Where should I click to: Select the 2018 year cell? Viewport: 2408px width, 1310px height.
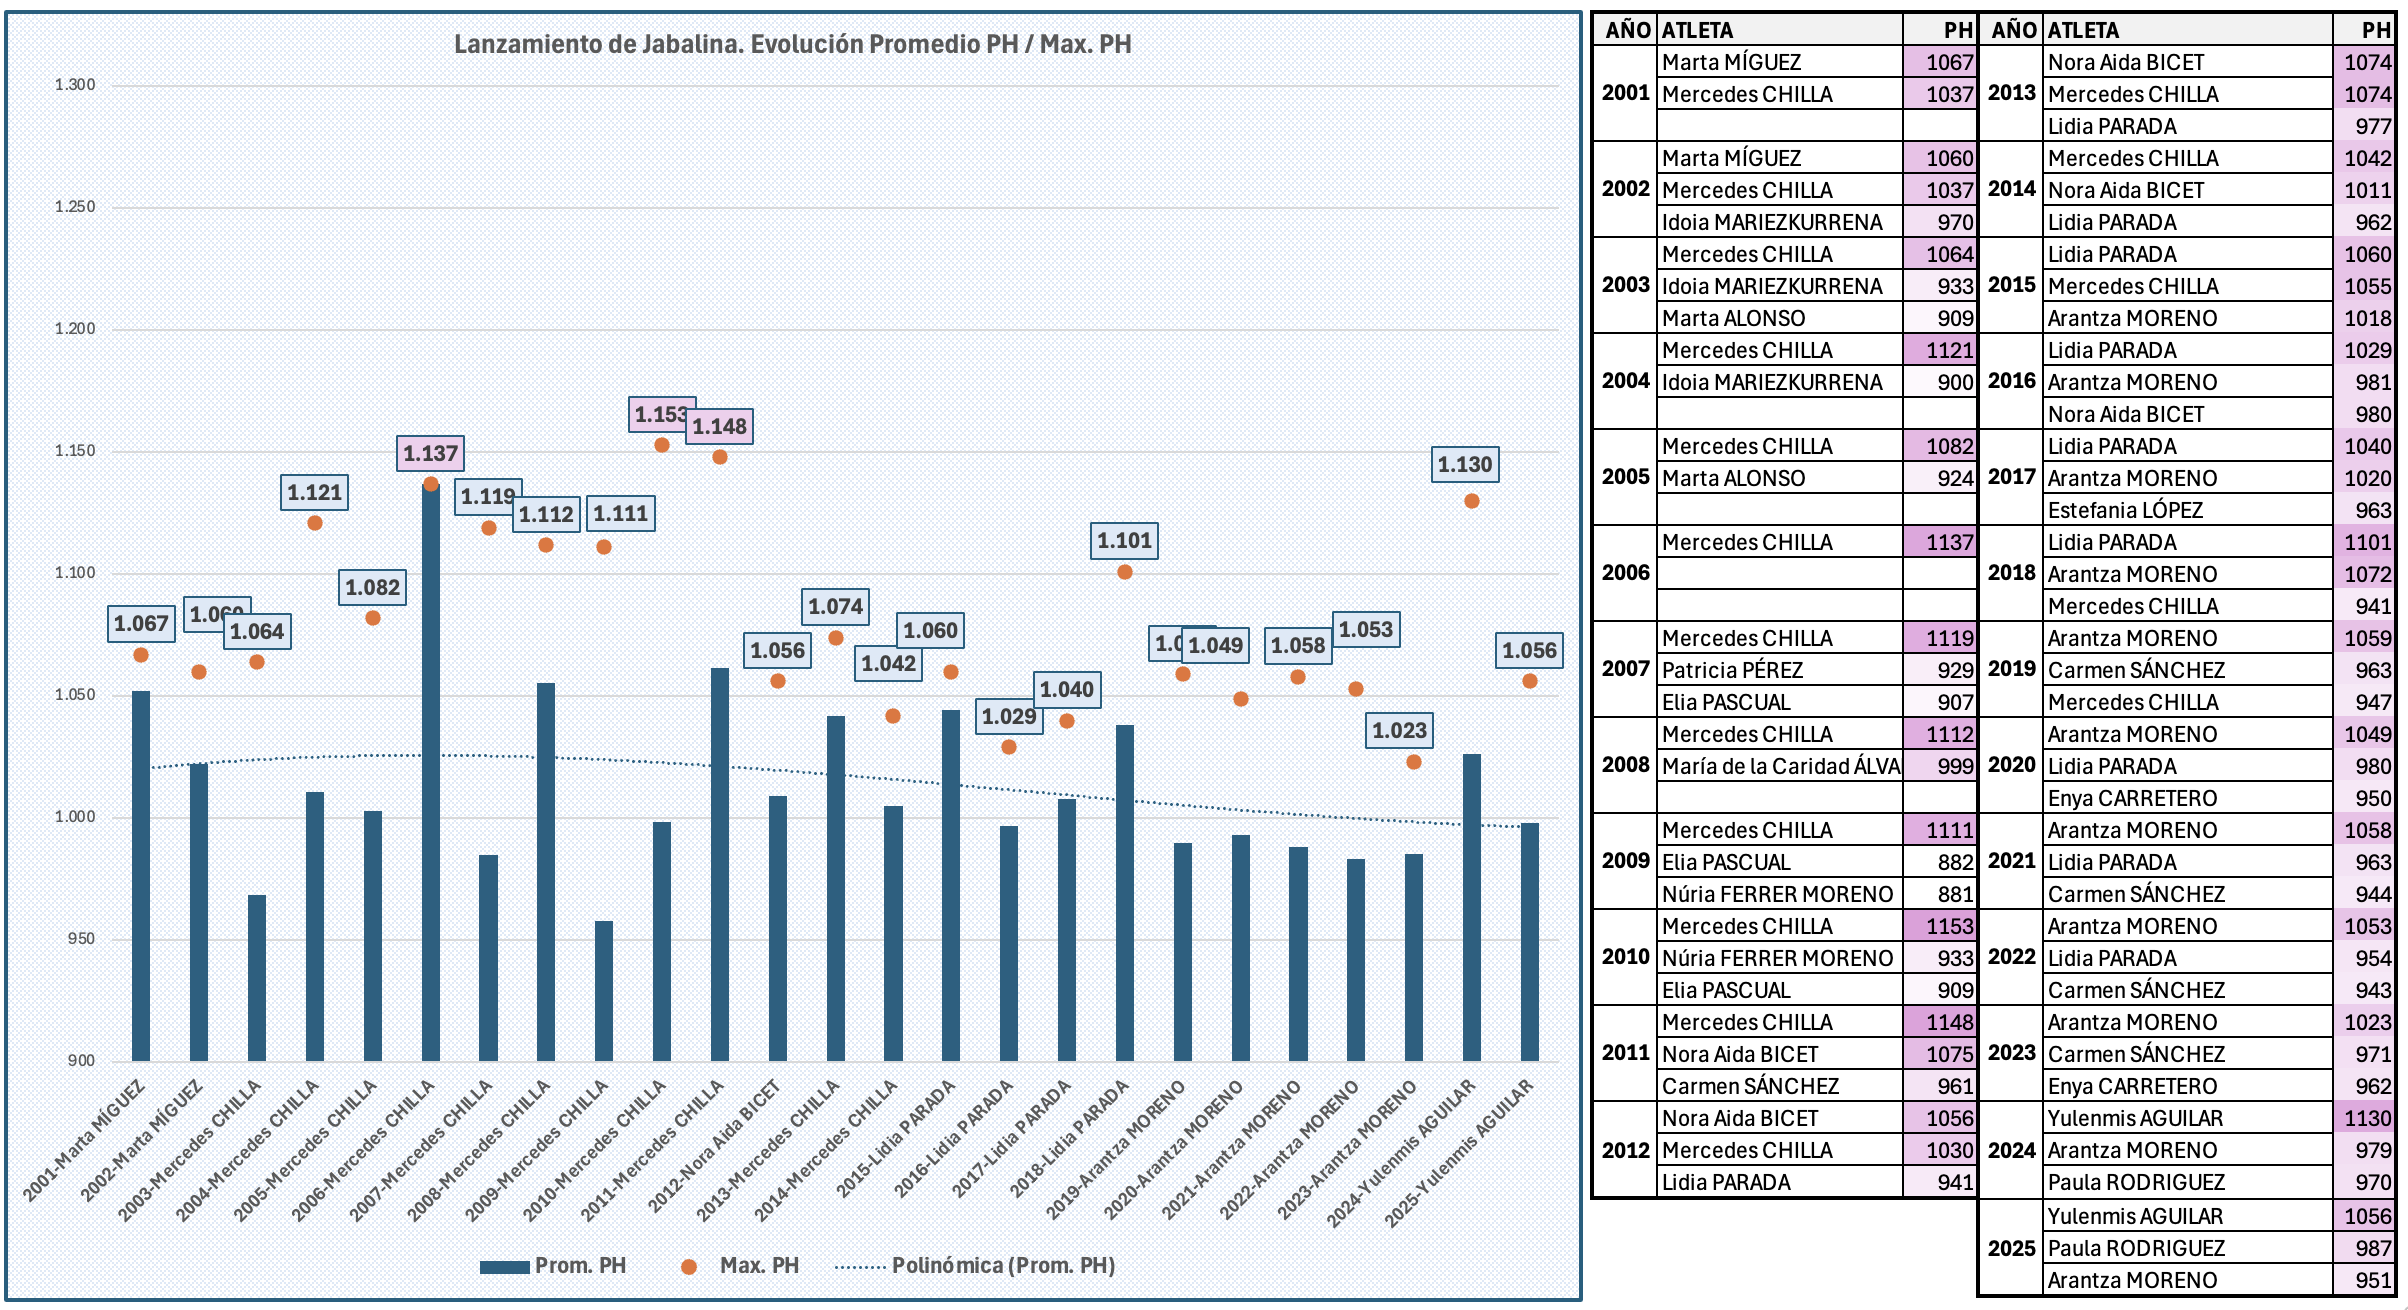coord(2011,573)
